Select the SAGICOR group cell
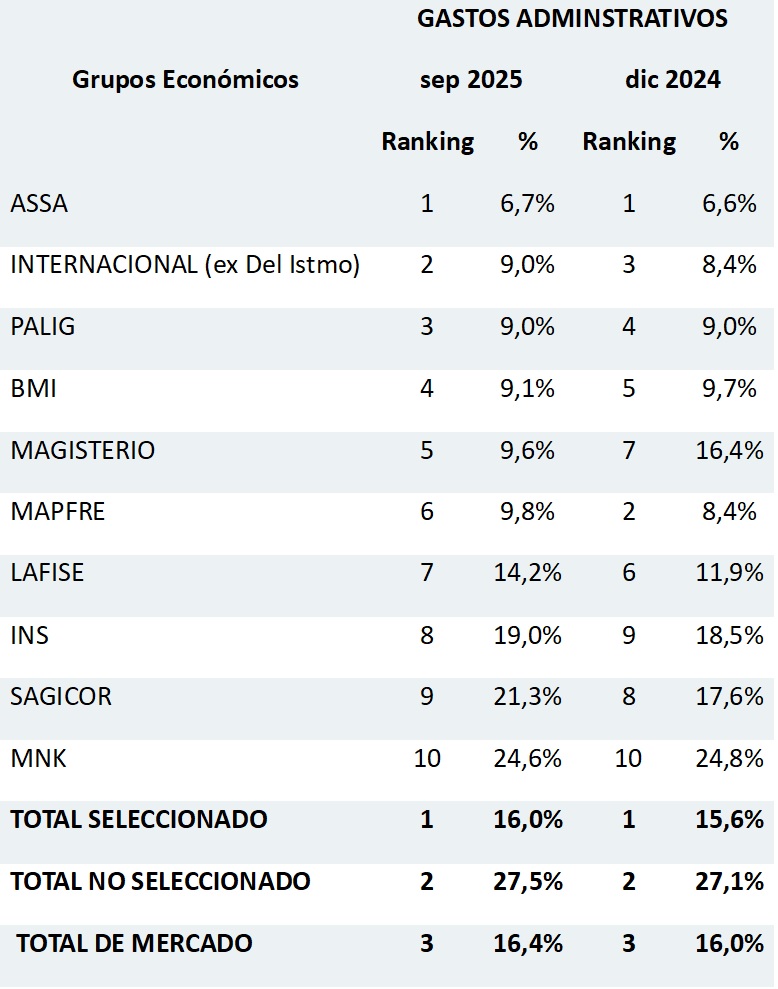The width and height of the screenshot is (778, 989). [x=61, y=697]
